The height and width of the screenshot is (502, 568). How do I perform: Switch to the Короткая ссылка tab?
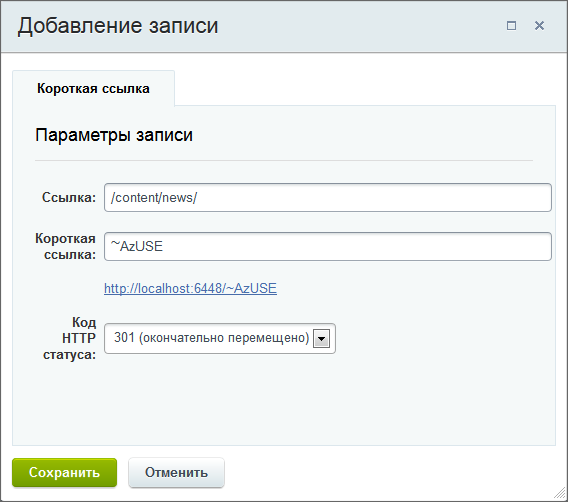point(93,88)
